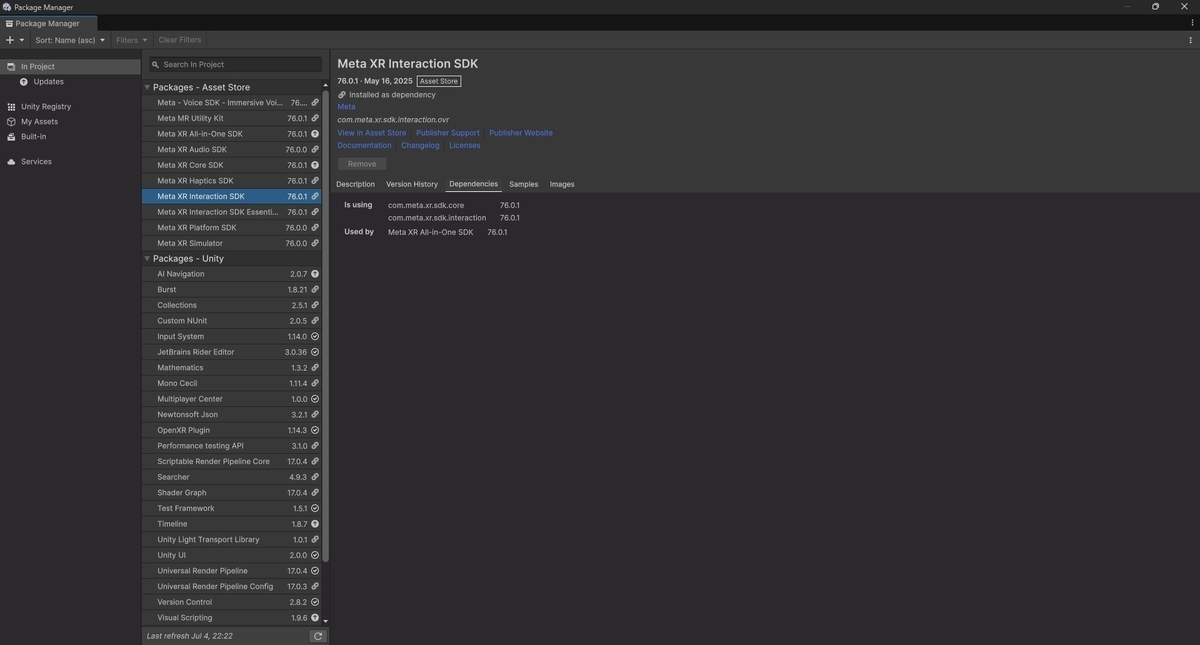1200x645 pixels.
Task: Click the package list vertical scrollbar
Action: (325, 327)
